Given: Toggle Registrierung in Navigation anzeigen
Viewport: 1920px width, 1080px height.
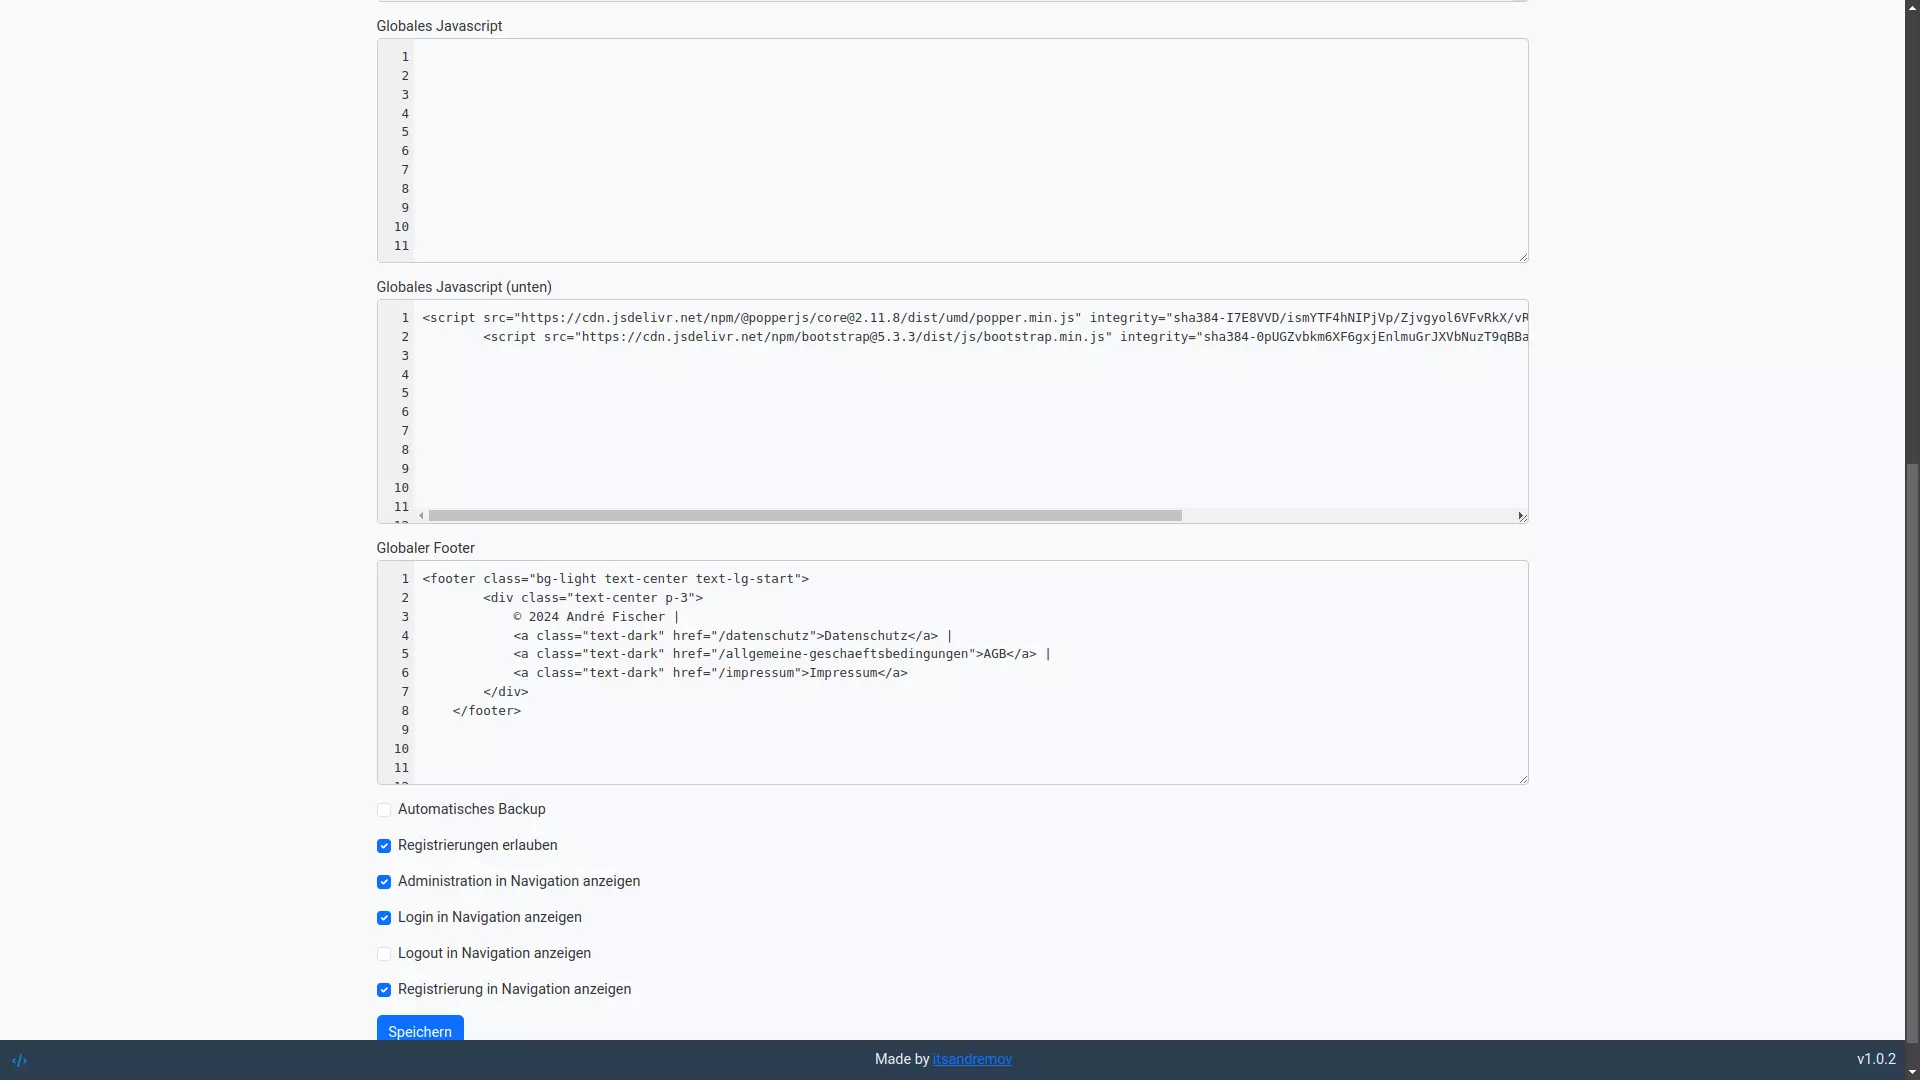Looking at the screenshot, I should pos(384,990).
